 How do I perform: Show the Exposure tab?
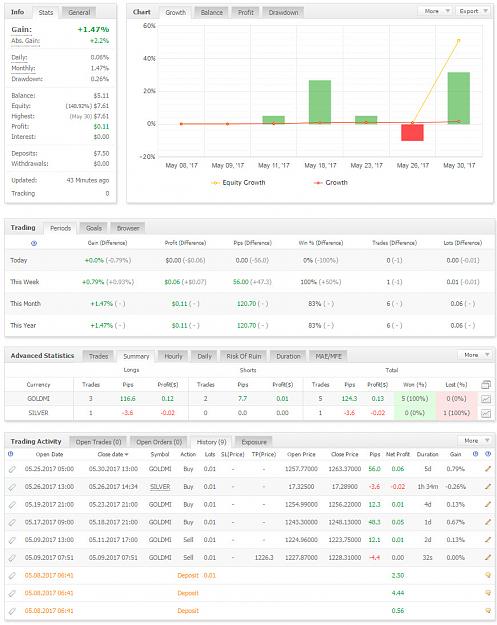[x=254, y=442]
